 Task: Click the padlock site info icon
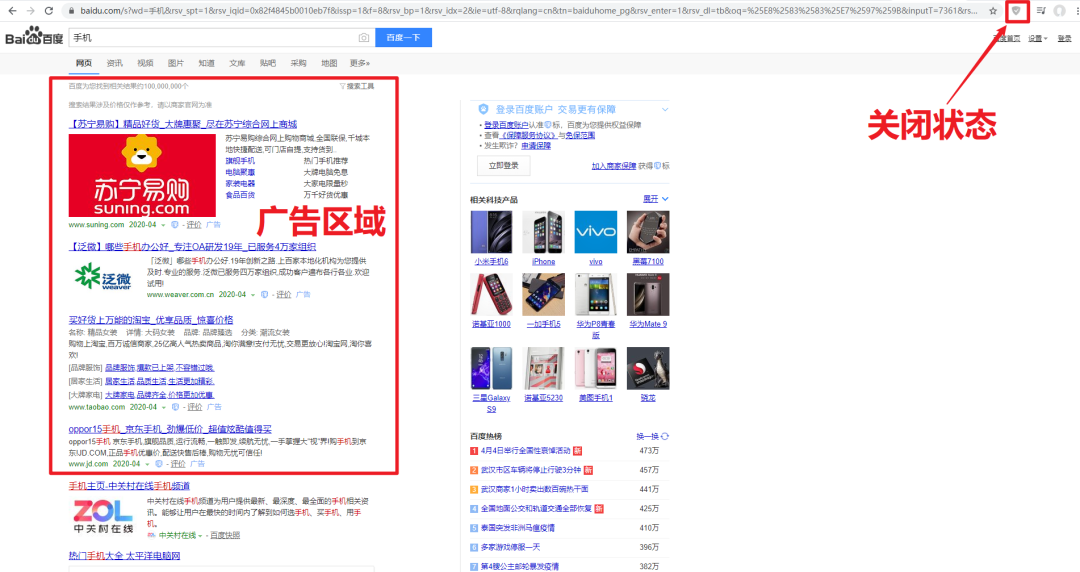71,11
